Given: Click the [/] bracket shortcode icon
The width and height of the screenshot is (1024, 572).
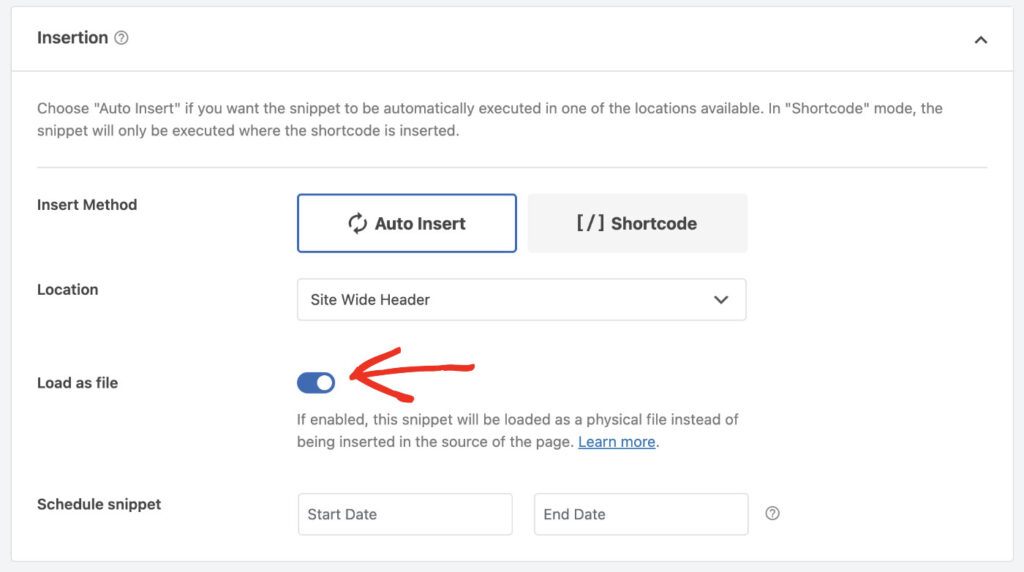Looking at the screenshot, I should (590, 223).
